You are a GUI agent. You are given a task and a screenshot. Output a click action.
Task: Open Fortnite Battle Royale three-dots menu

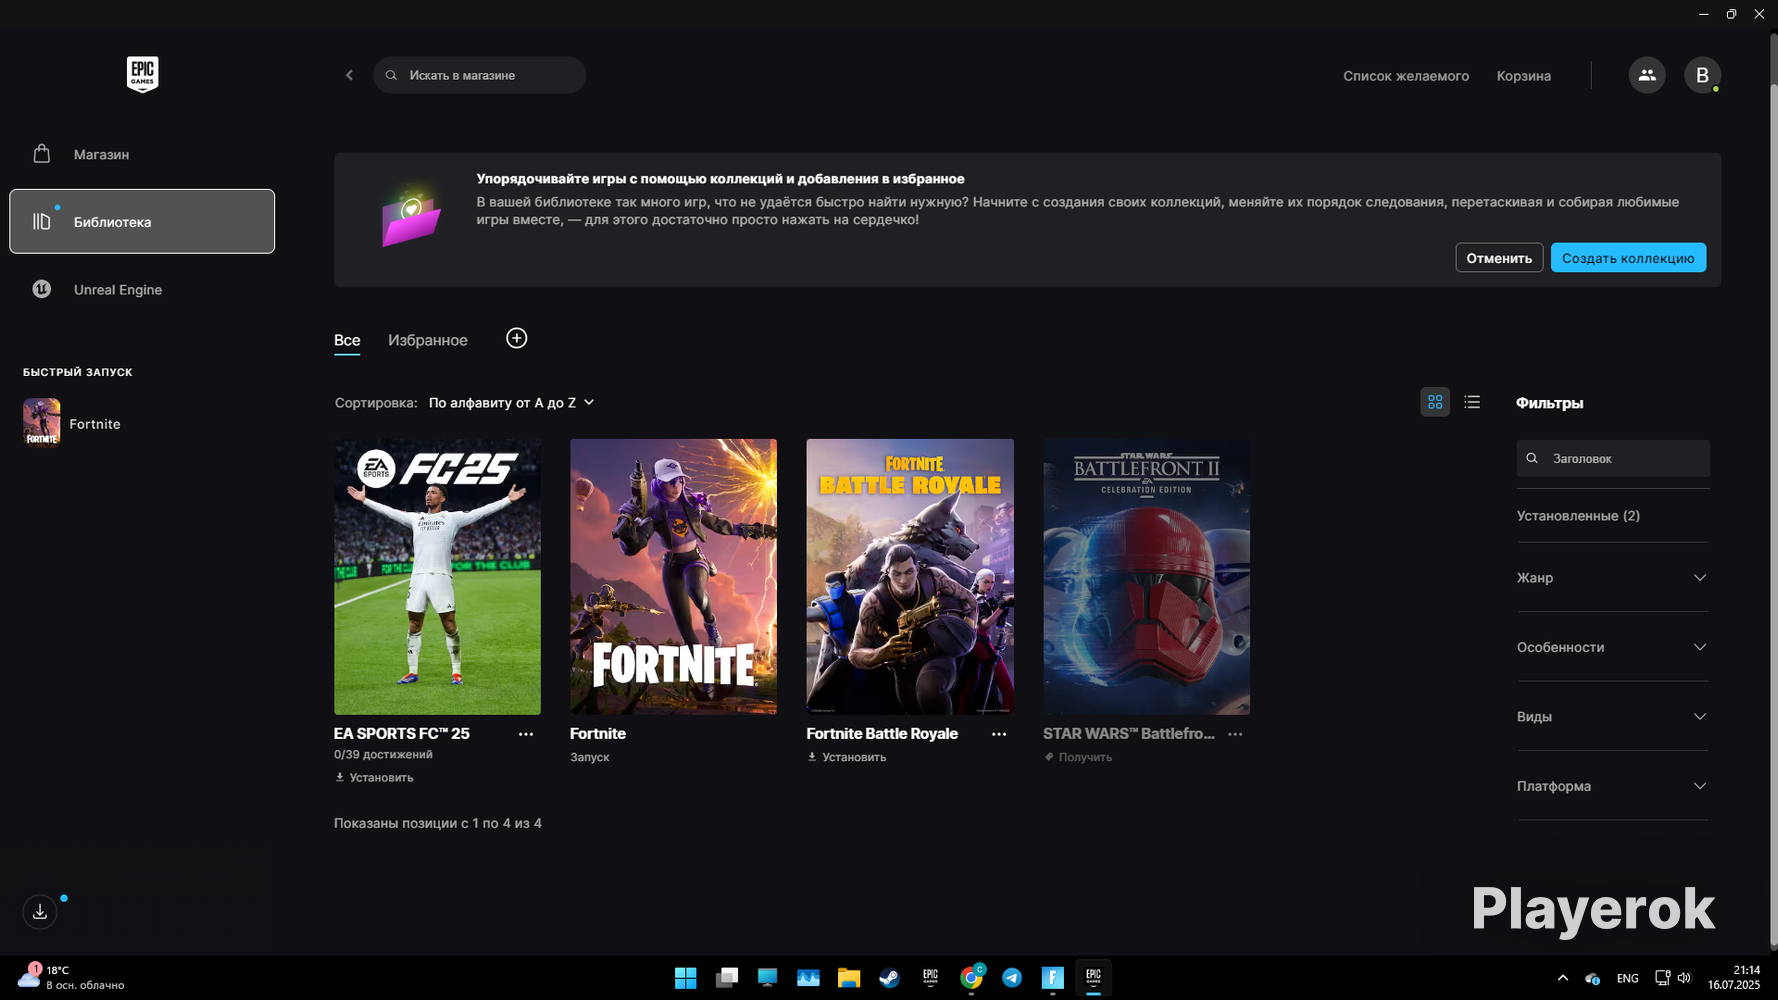click(999, 734)
